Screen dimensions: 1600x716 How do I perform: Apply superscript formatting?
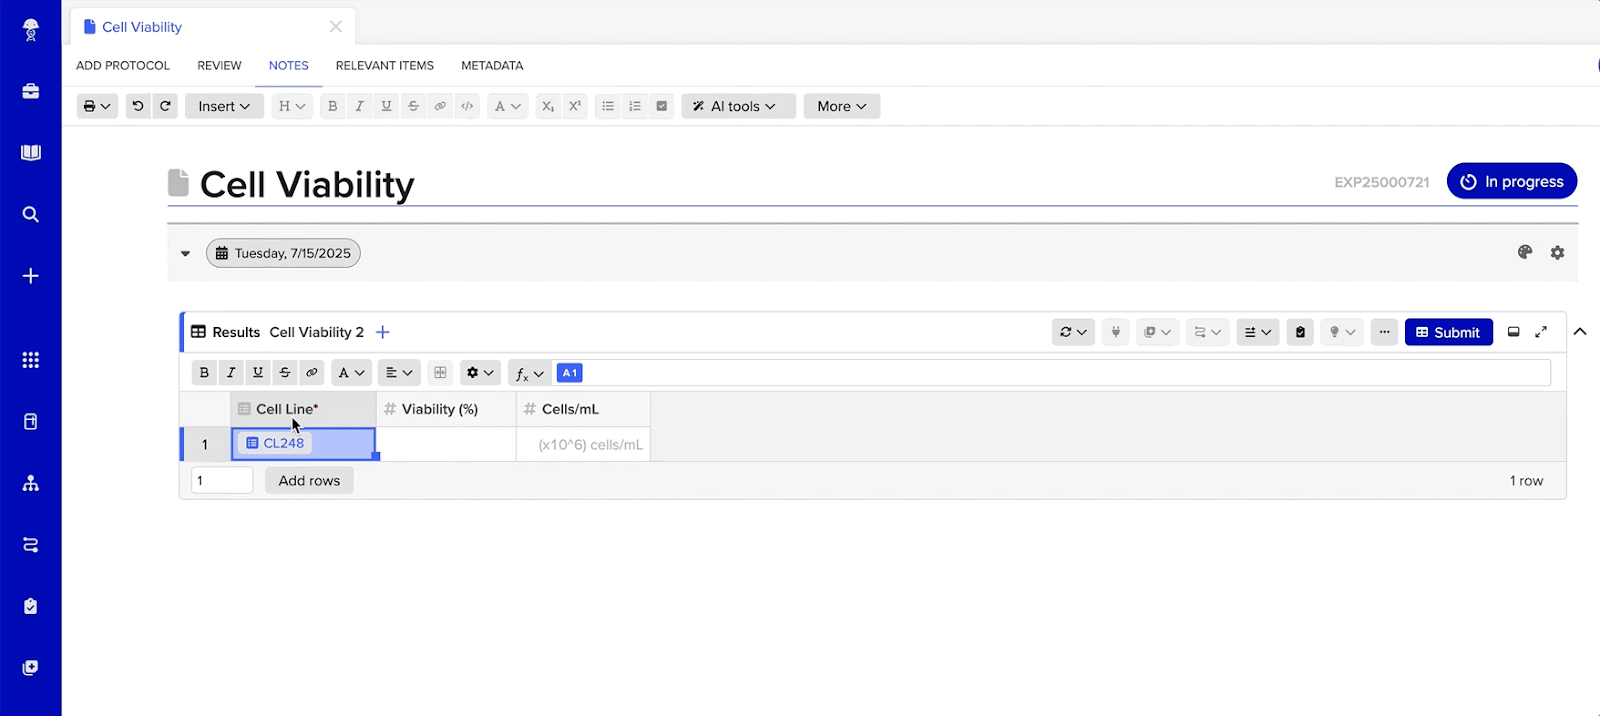(575, 106)
